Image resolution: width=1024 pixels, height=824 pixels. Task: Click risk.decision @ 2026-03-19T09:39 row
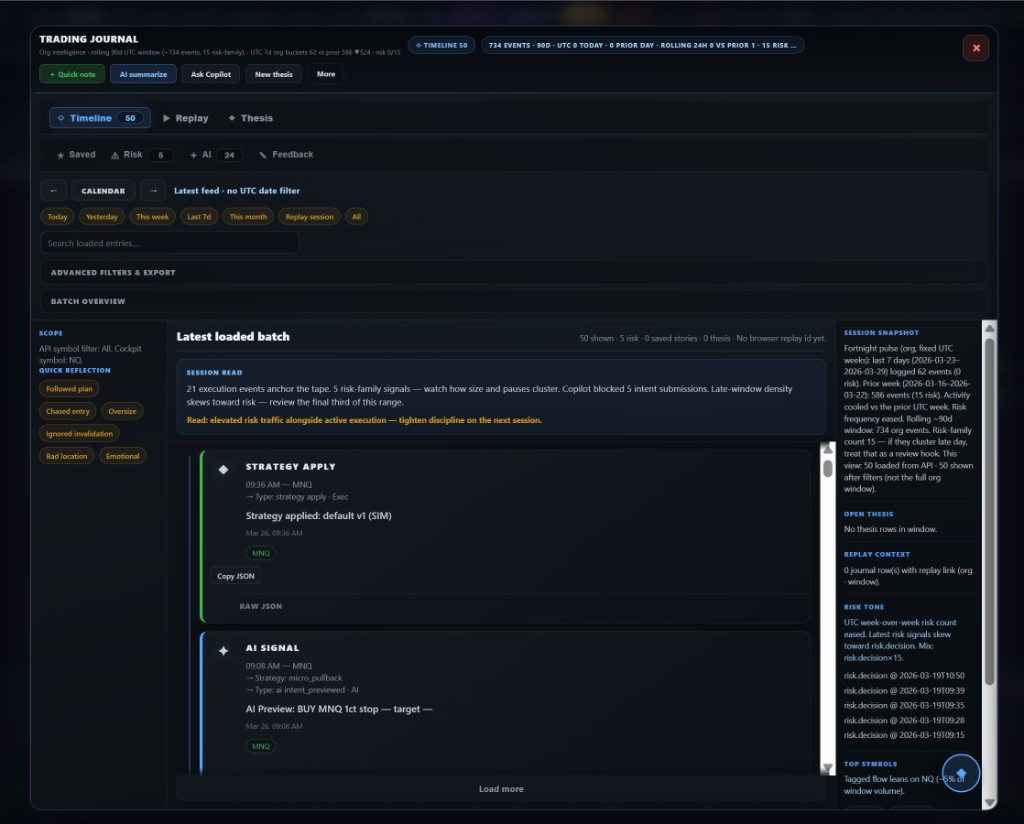(904, 691)
